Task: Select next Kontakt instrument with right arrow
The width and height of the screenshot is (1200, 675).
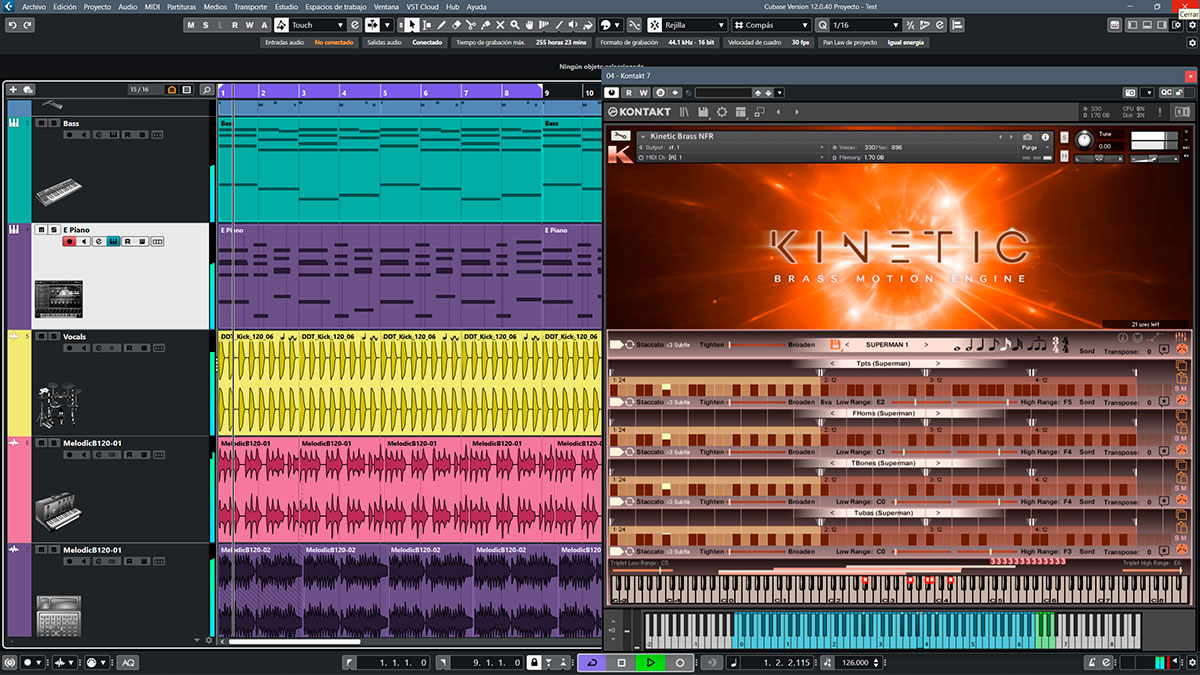Action: 795,111
